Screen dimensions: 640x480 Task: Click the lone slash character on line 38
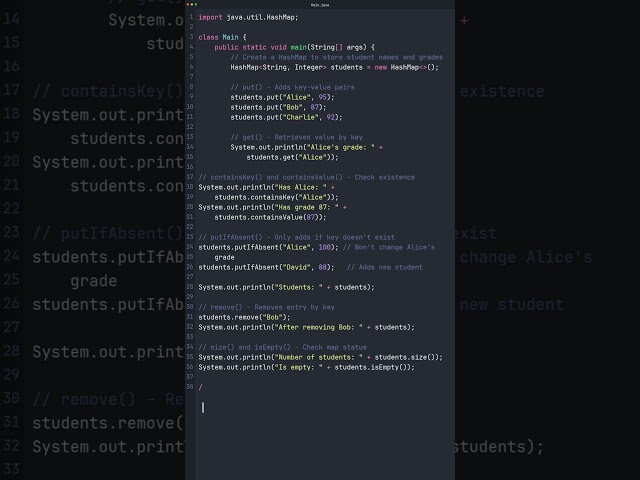click(200, 387)
